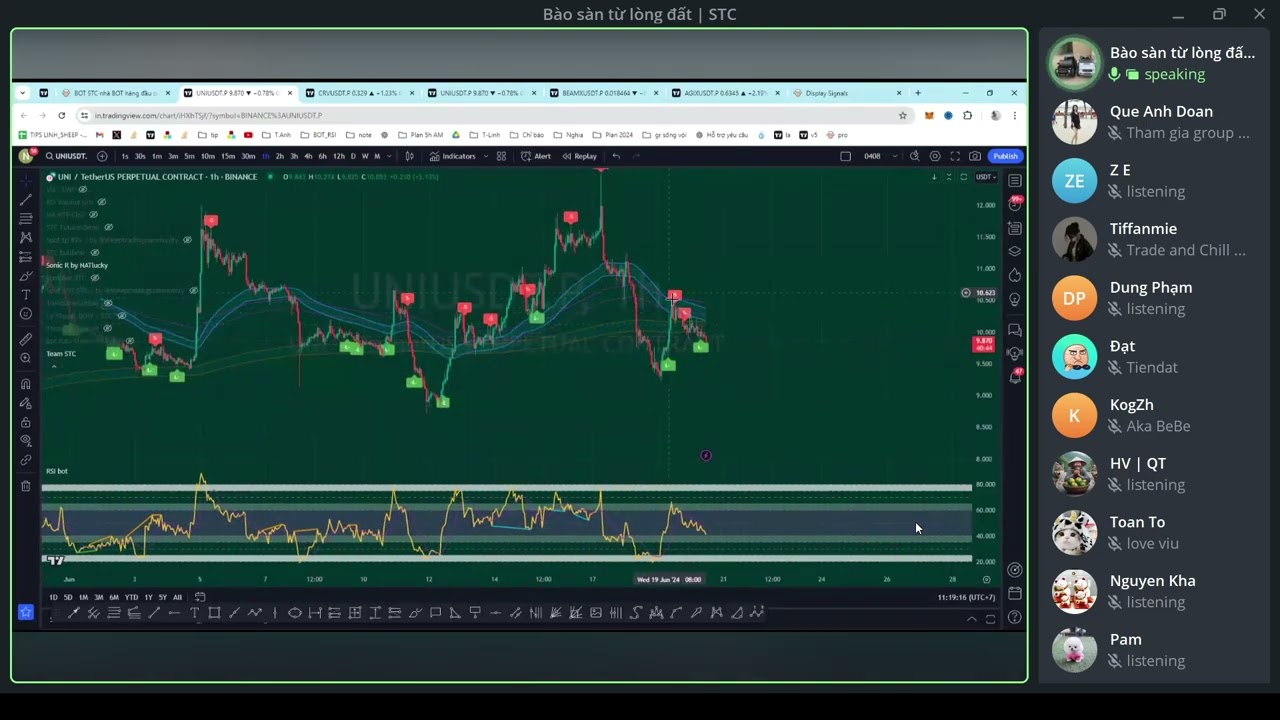Select the 1M date range

[83, 597]
